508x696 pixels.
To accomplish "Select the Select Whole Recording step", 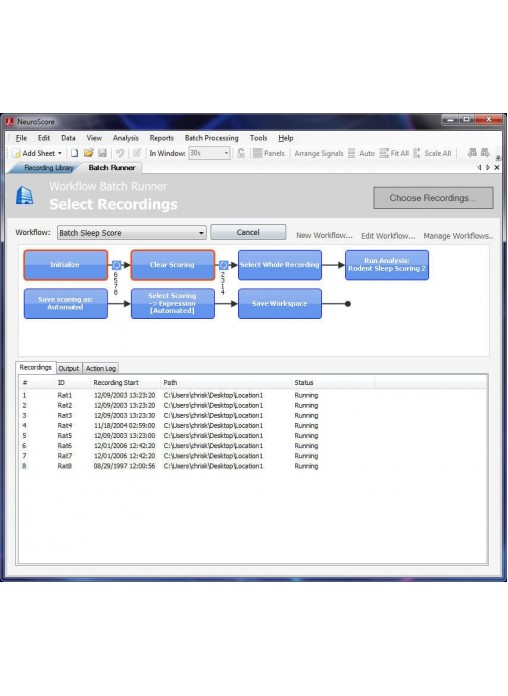I will [280, 265].
